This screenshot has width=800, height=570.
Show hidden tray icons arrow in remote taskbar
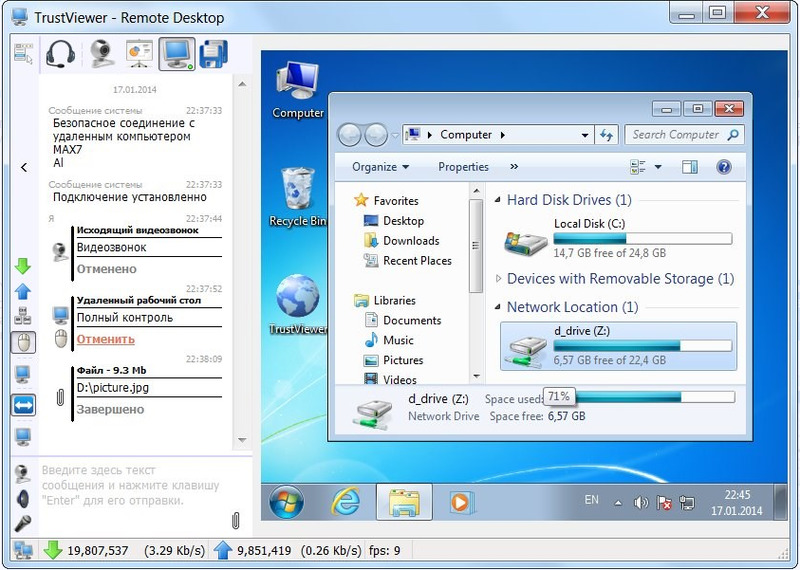coord(618,503)
